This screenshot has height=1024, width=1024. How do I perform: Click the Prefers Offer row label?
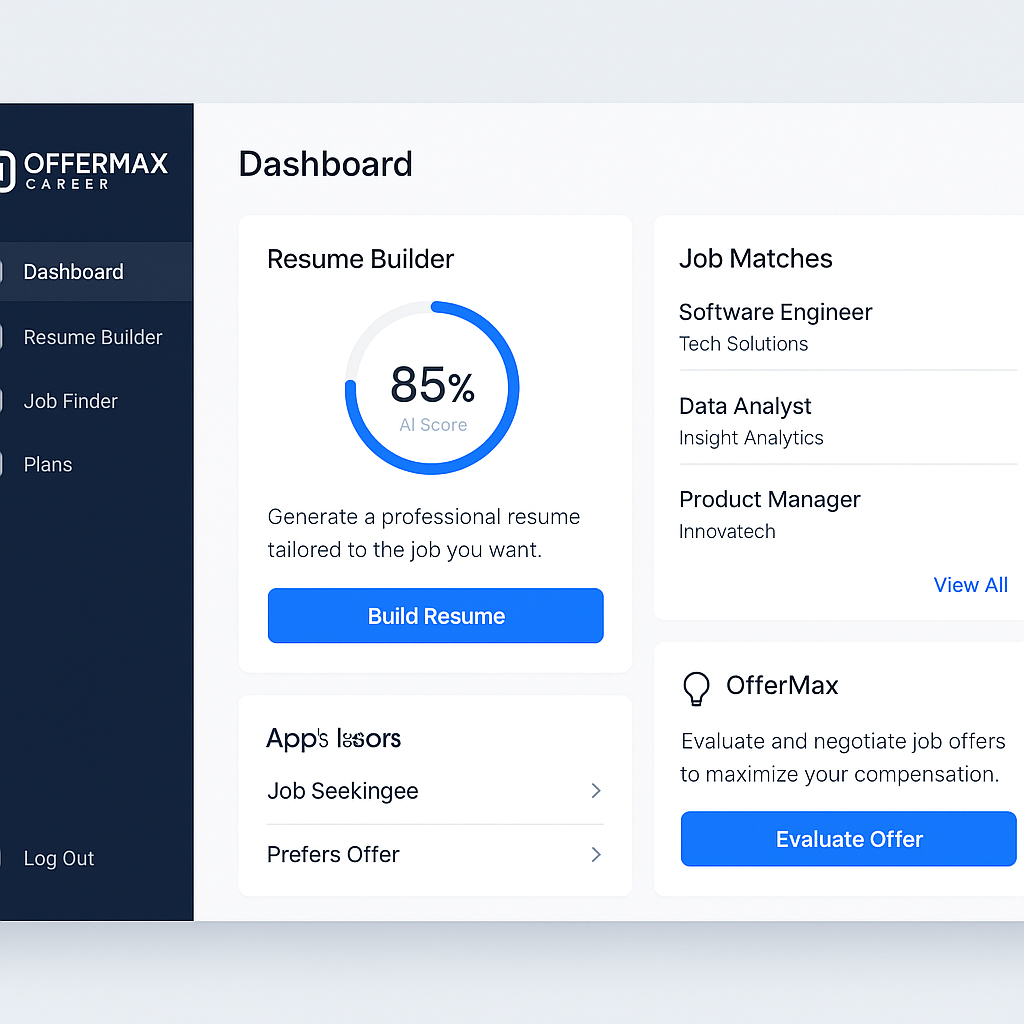tap(333, 855)
